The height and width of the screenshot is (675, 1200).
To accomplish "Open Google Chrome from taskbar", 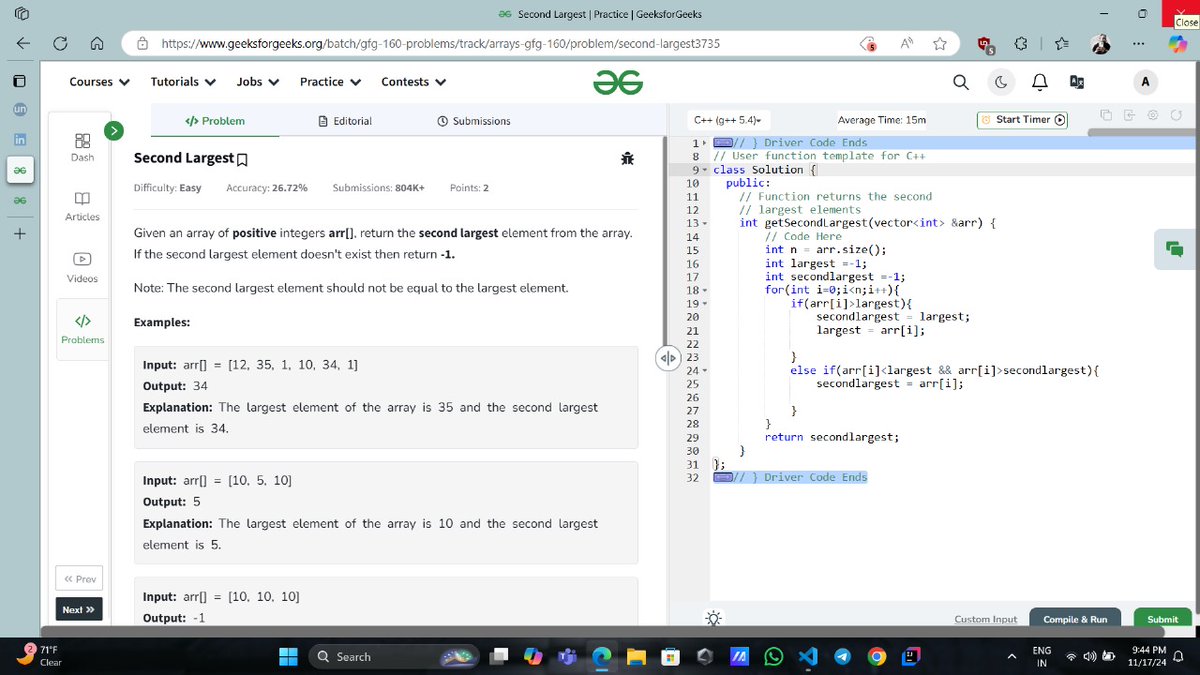I will [x=877, y=657].
